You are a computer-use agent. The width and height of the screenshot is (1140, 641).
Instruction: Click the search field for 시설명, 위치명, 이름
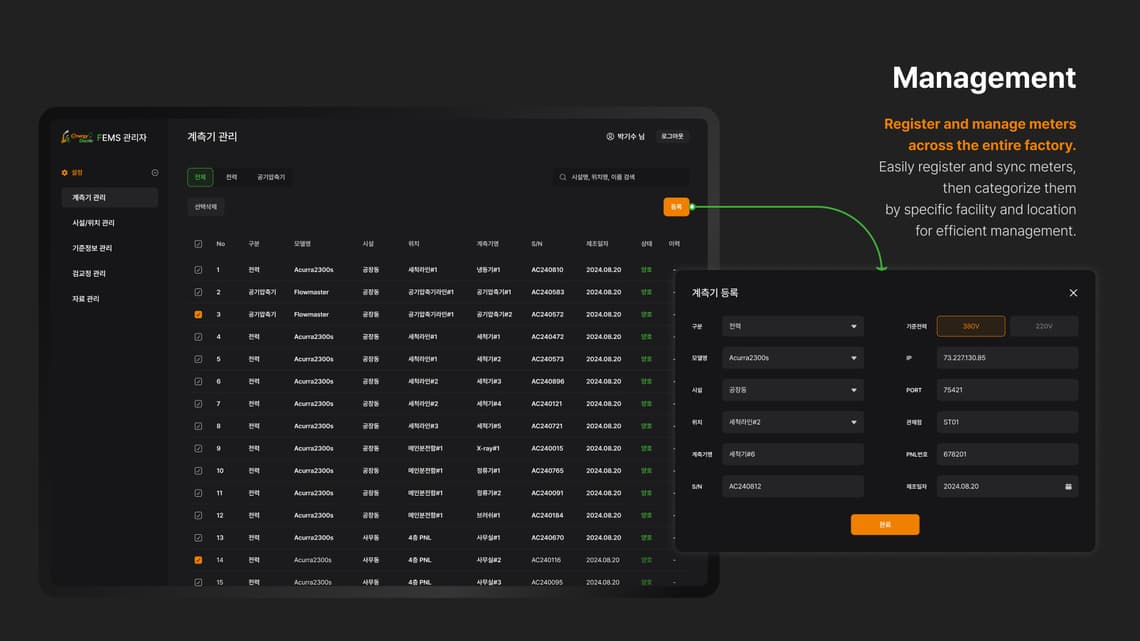point(620,177)
